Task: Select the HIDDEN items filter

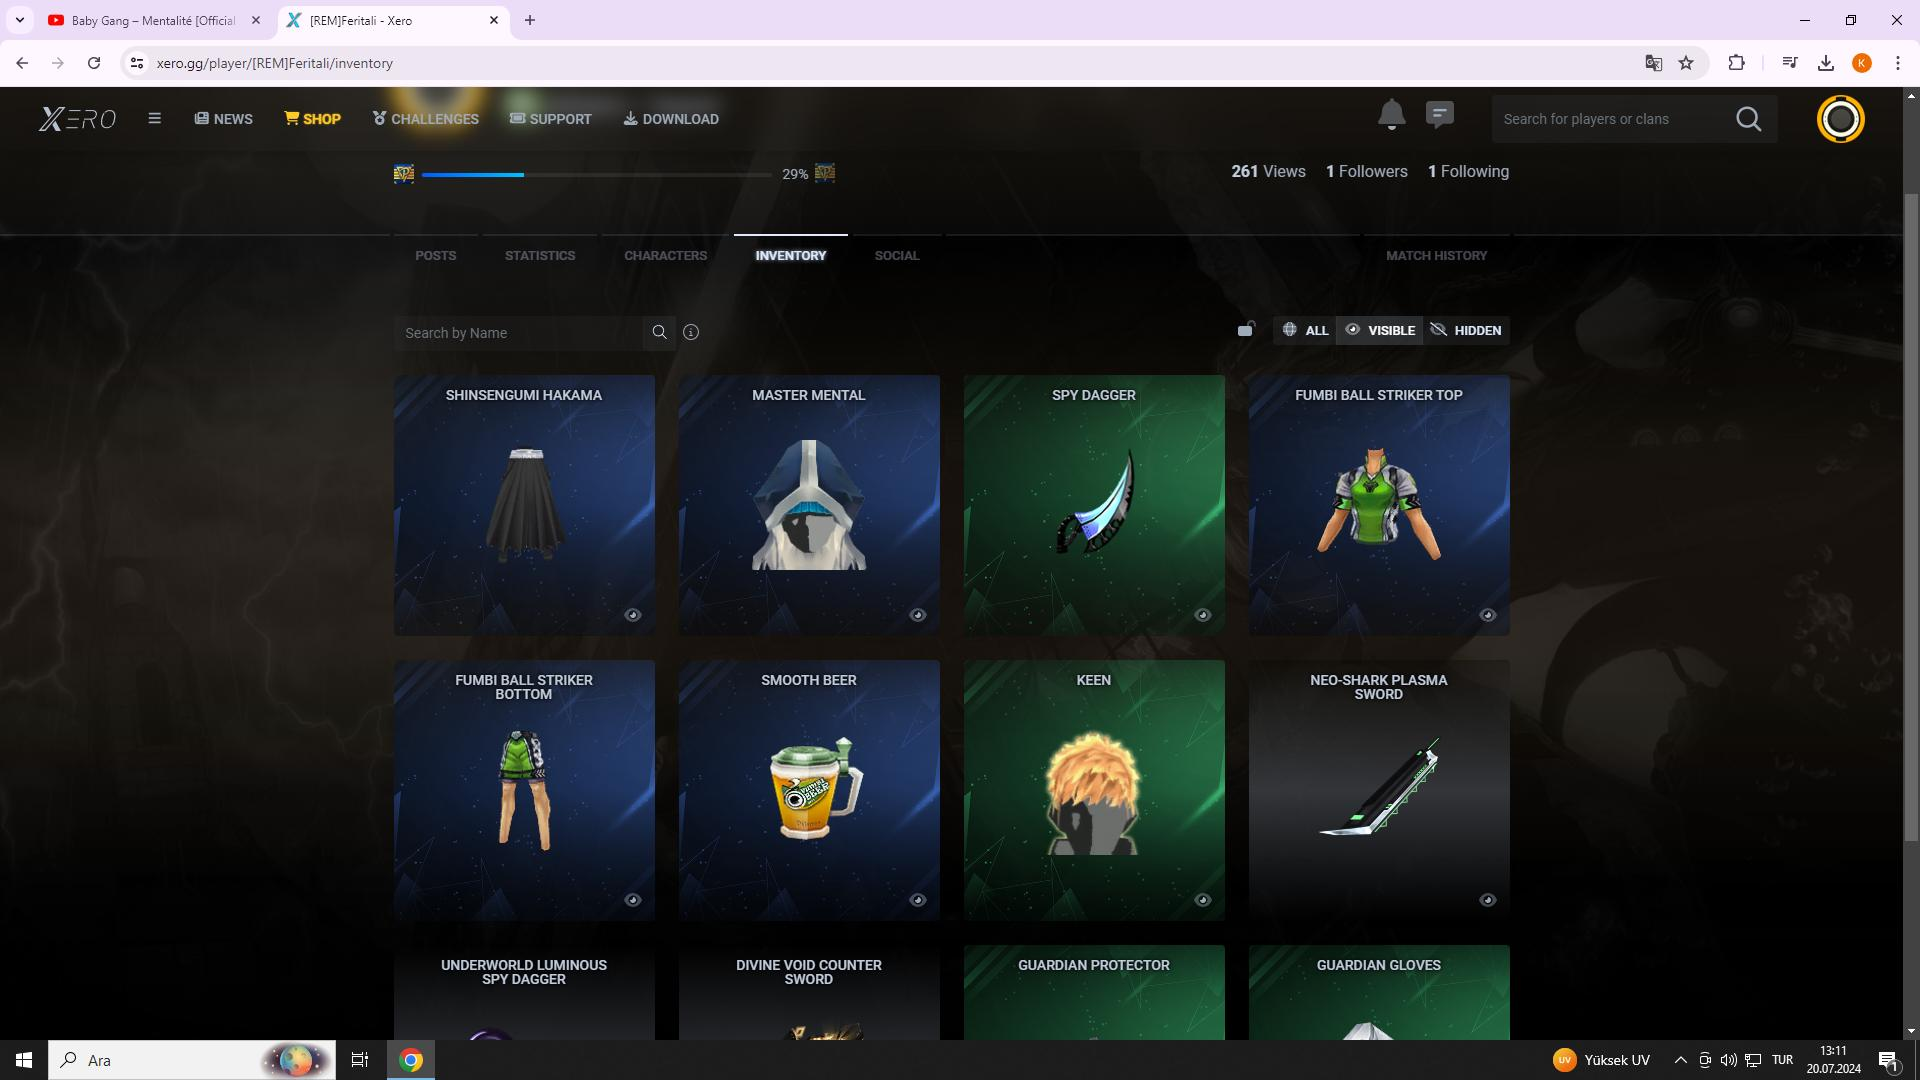Action: 1466,330
